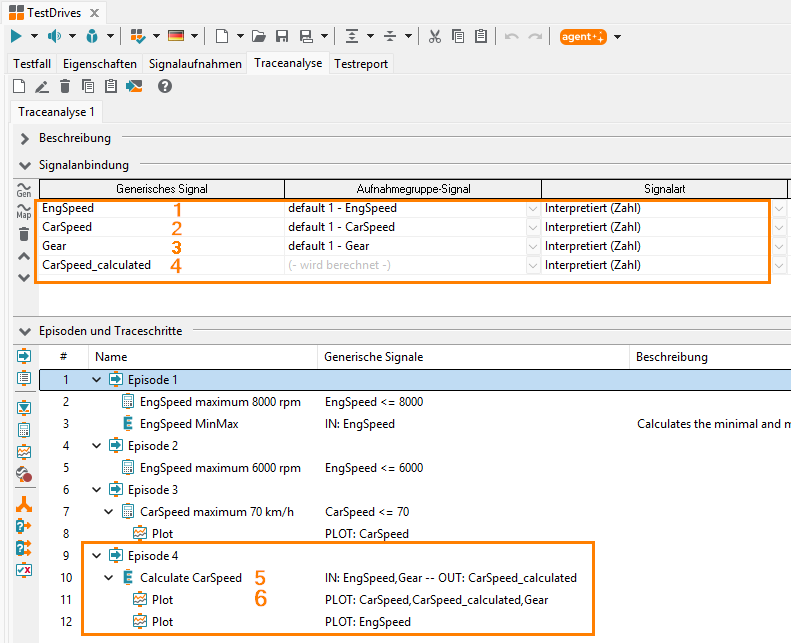Open a file via folder icon
This screenshot has width=791, height=643.
point(258,36)
